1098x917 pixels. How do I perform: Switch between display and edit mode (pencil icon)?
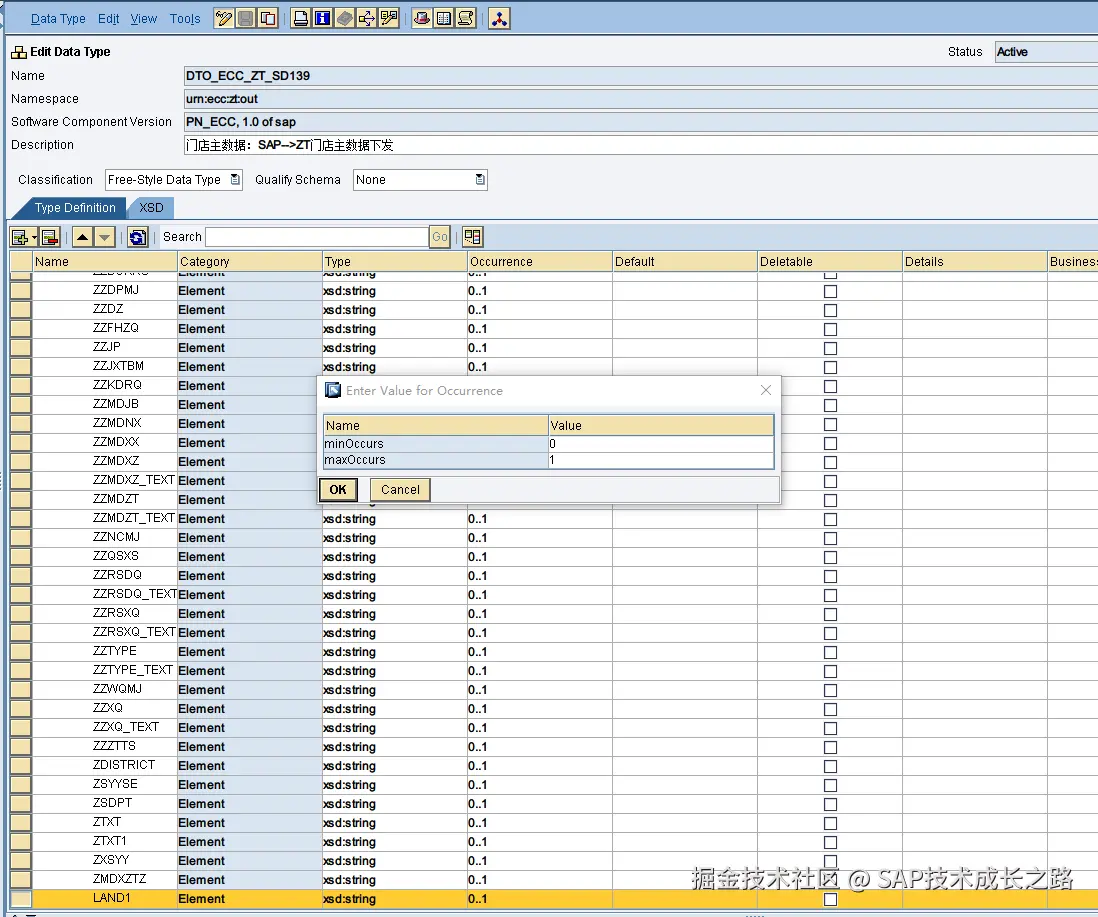(224, 18)
